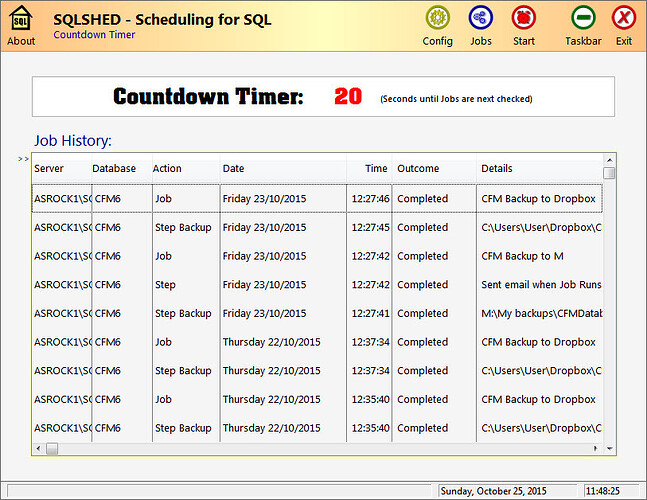Open the Jobs icon in toolbar
The width and height of the screenshot is (647, 500).
(480, 18)
